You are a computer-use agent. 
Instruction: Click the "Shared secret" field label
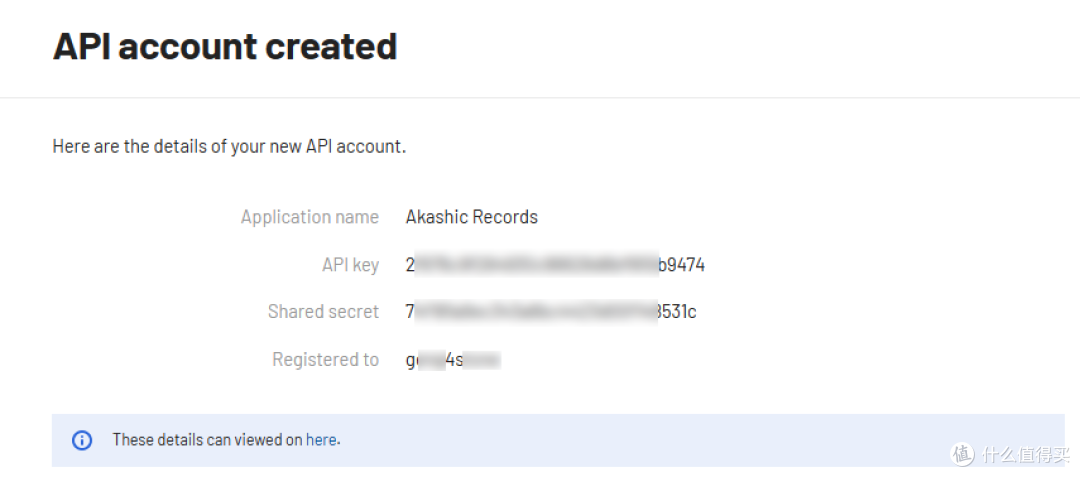[324, 312]
